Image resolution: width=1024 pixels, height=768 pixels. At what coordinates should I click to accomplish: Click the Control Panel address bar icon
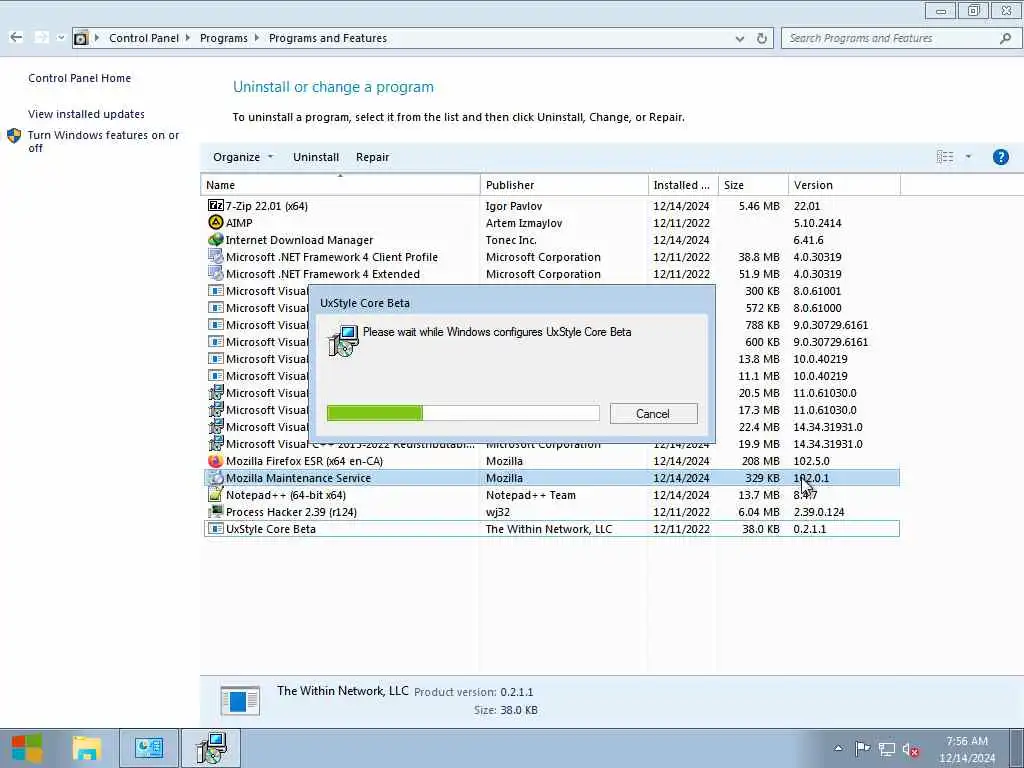tap(80, 38)
